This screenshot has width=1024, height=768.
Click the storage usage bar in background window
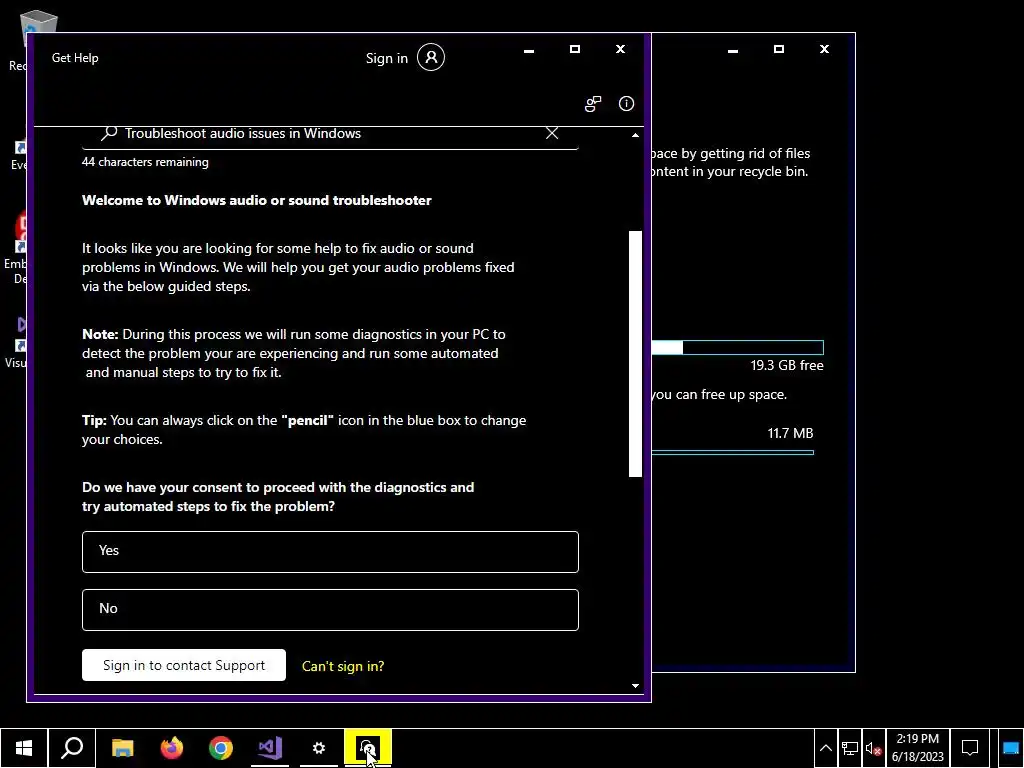(737, 347)
